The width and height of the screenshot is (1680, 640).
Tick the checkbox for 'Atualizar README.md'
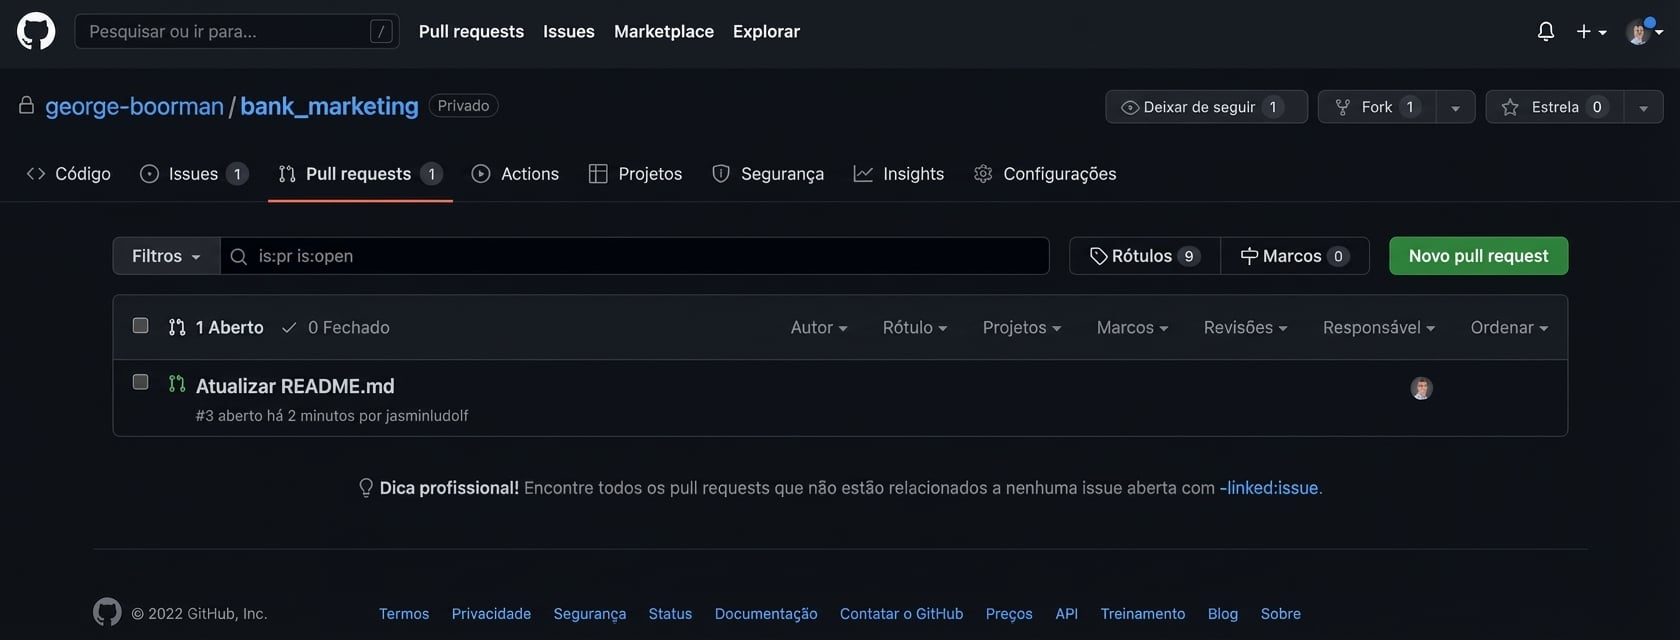(140, 382)
